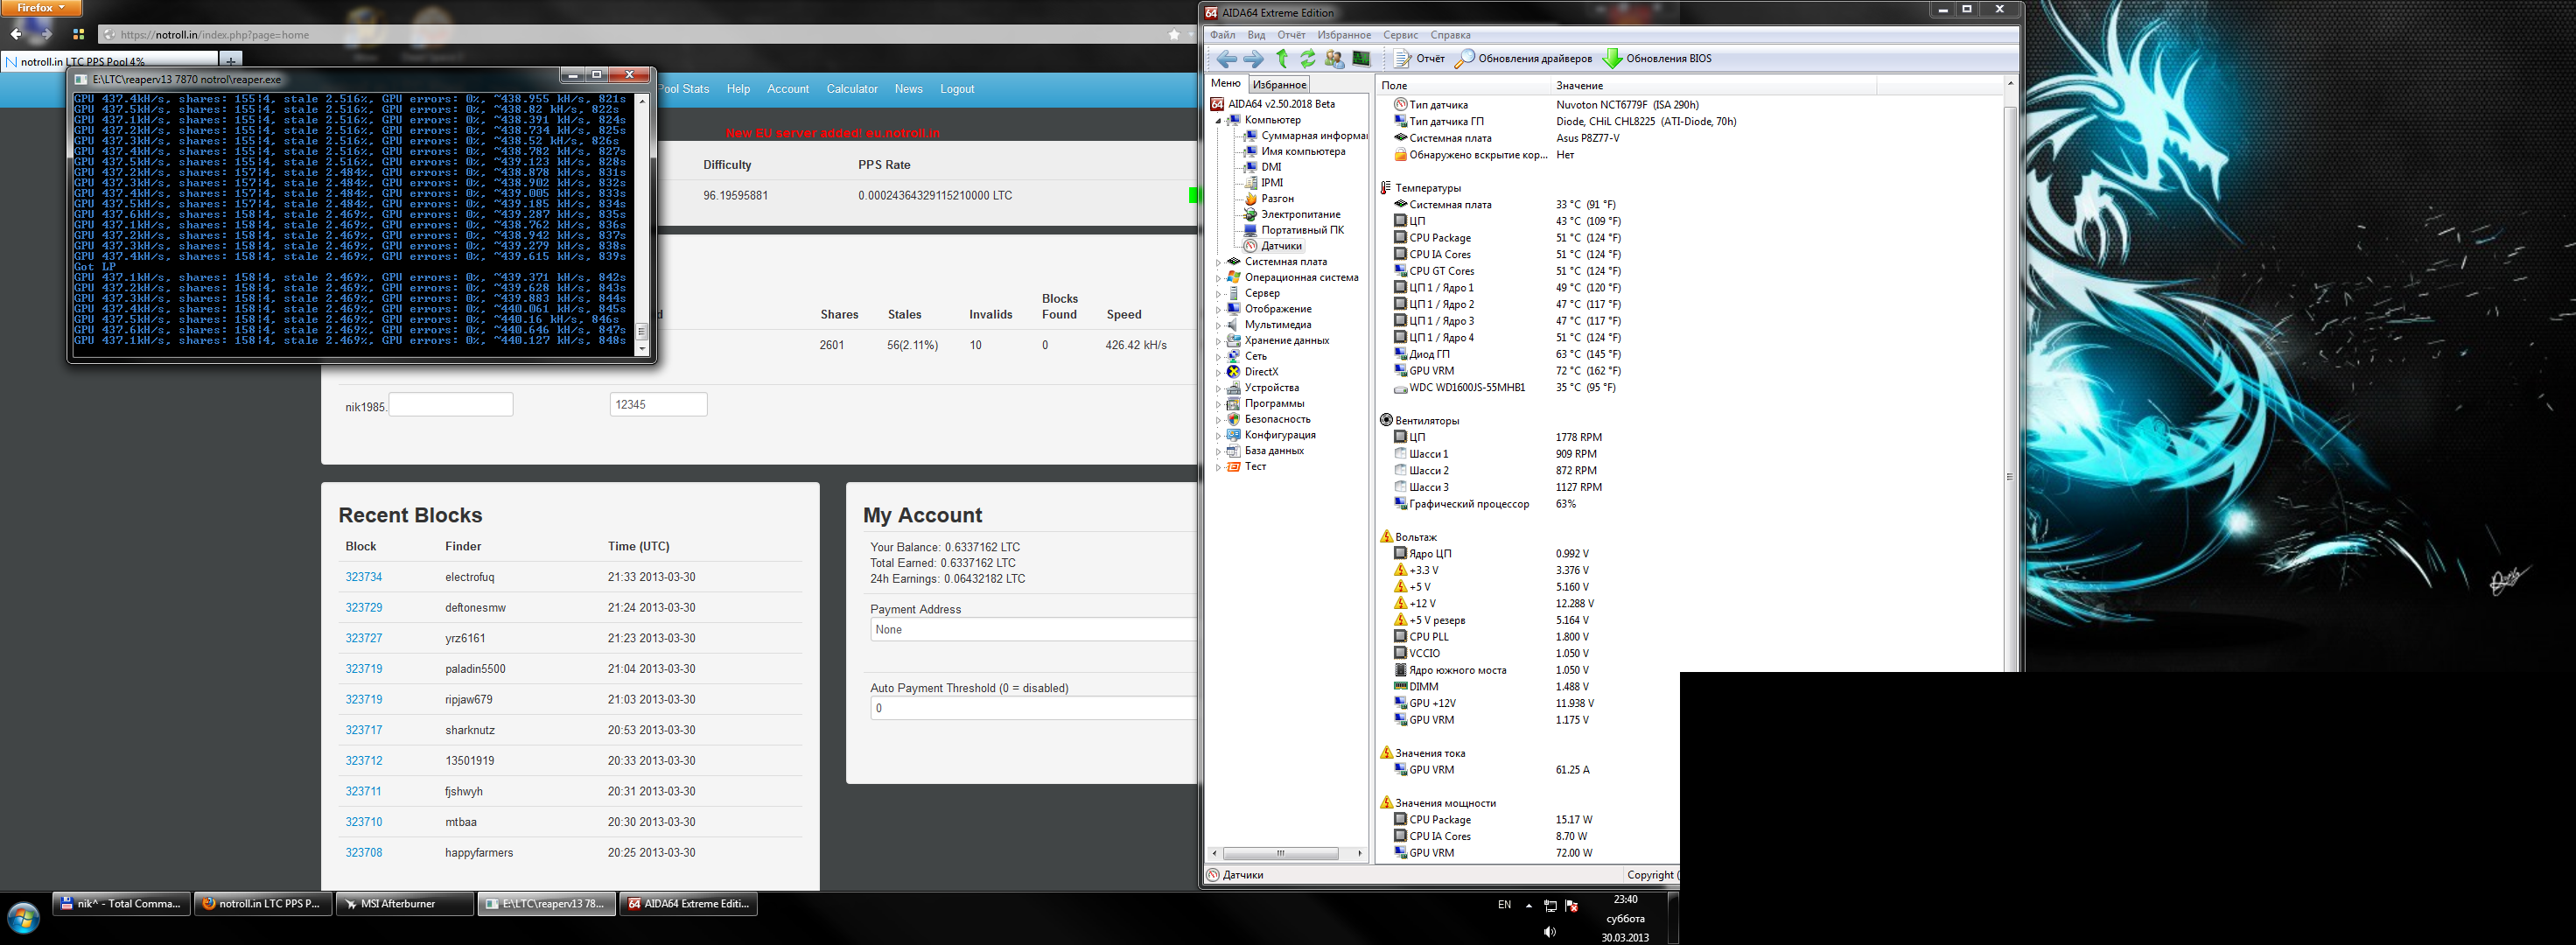Open the system stability monitor graph icon
Screen dimensions: 2576x945
tap(1361, 59)
